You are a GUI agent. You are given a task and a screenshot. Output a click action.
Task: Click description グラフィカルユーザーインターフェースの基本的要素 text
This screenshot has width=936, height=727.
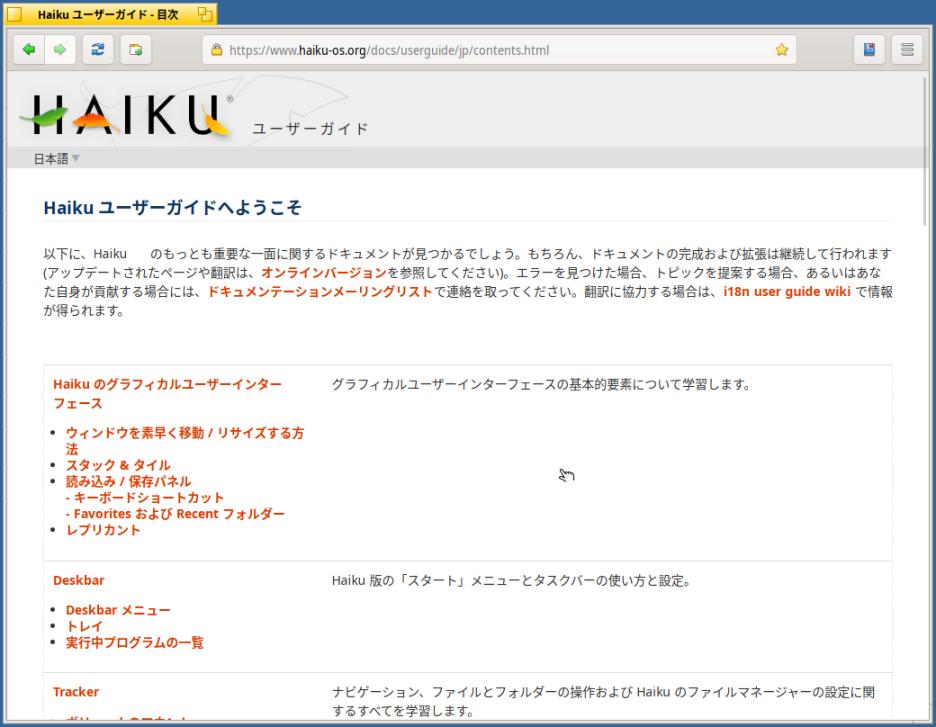point(541,384)
